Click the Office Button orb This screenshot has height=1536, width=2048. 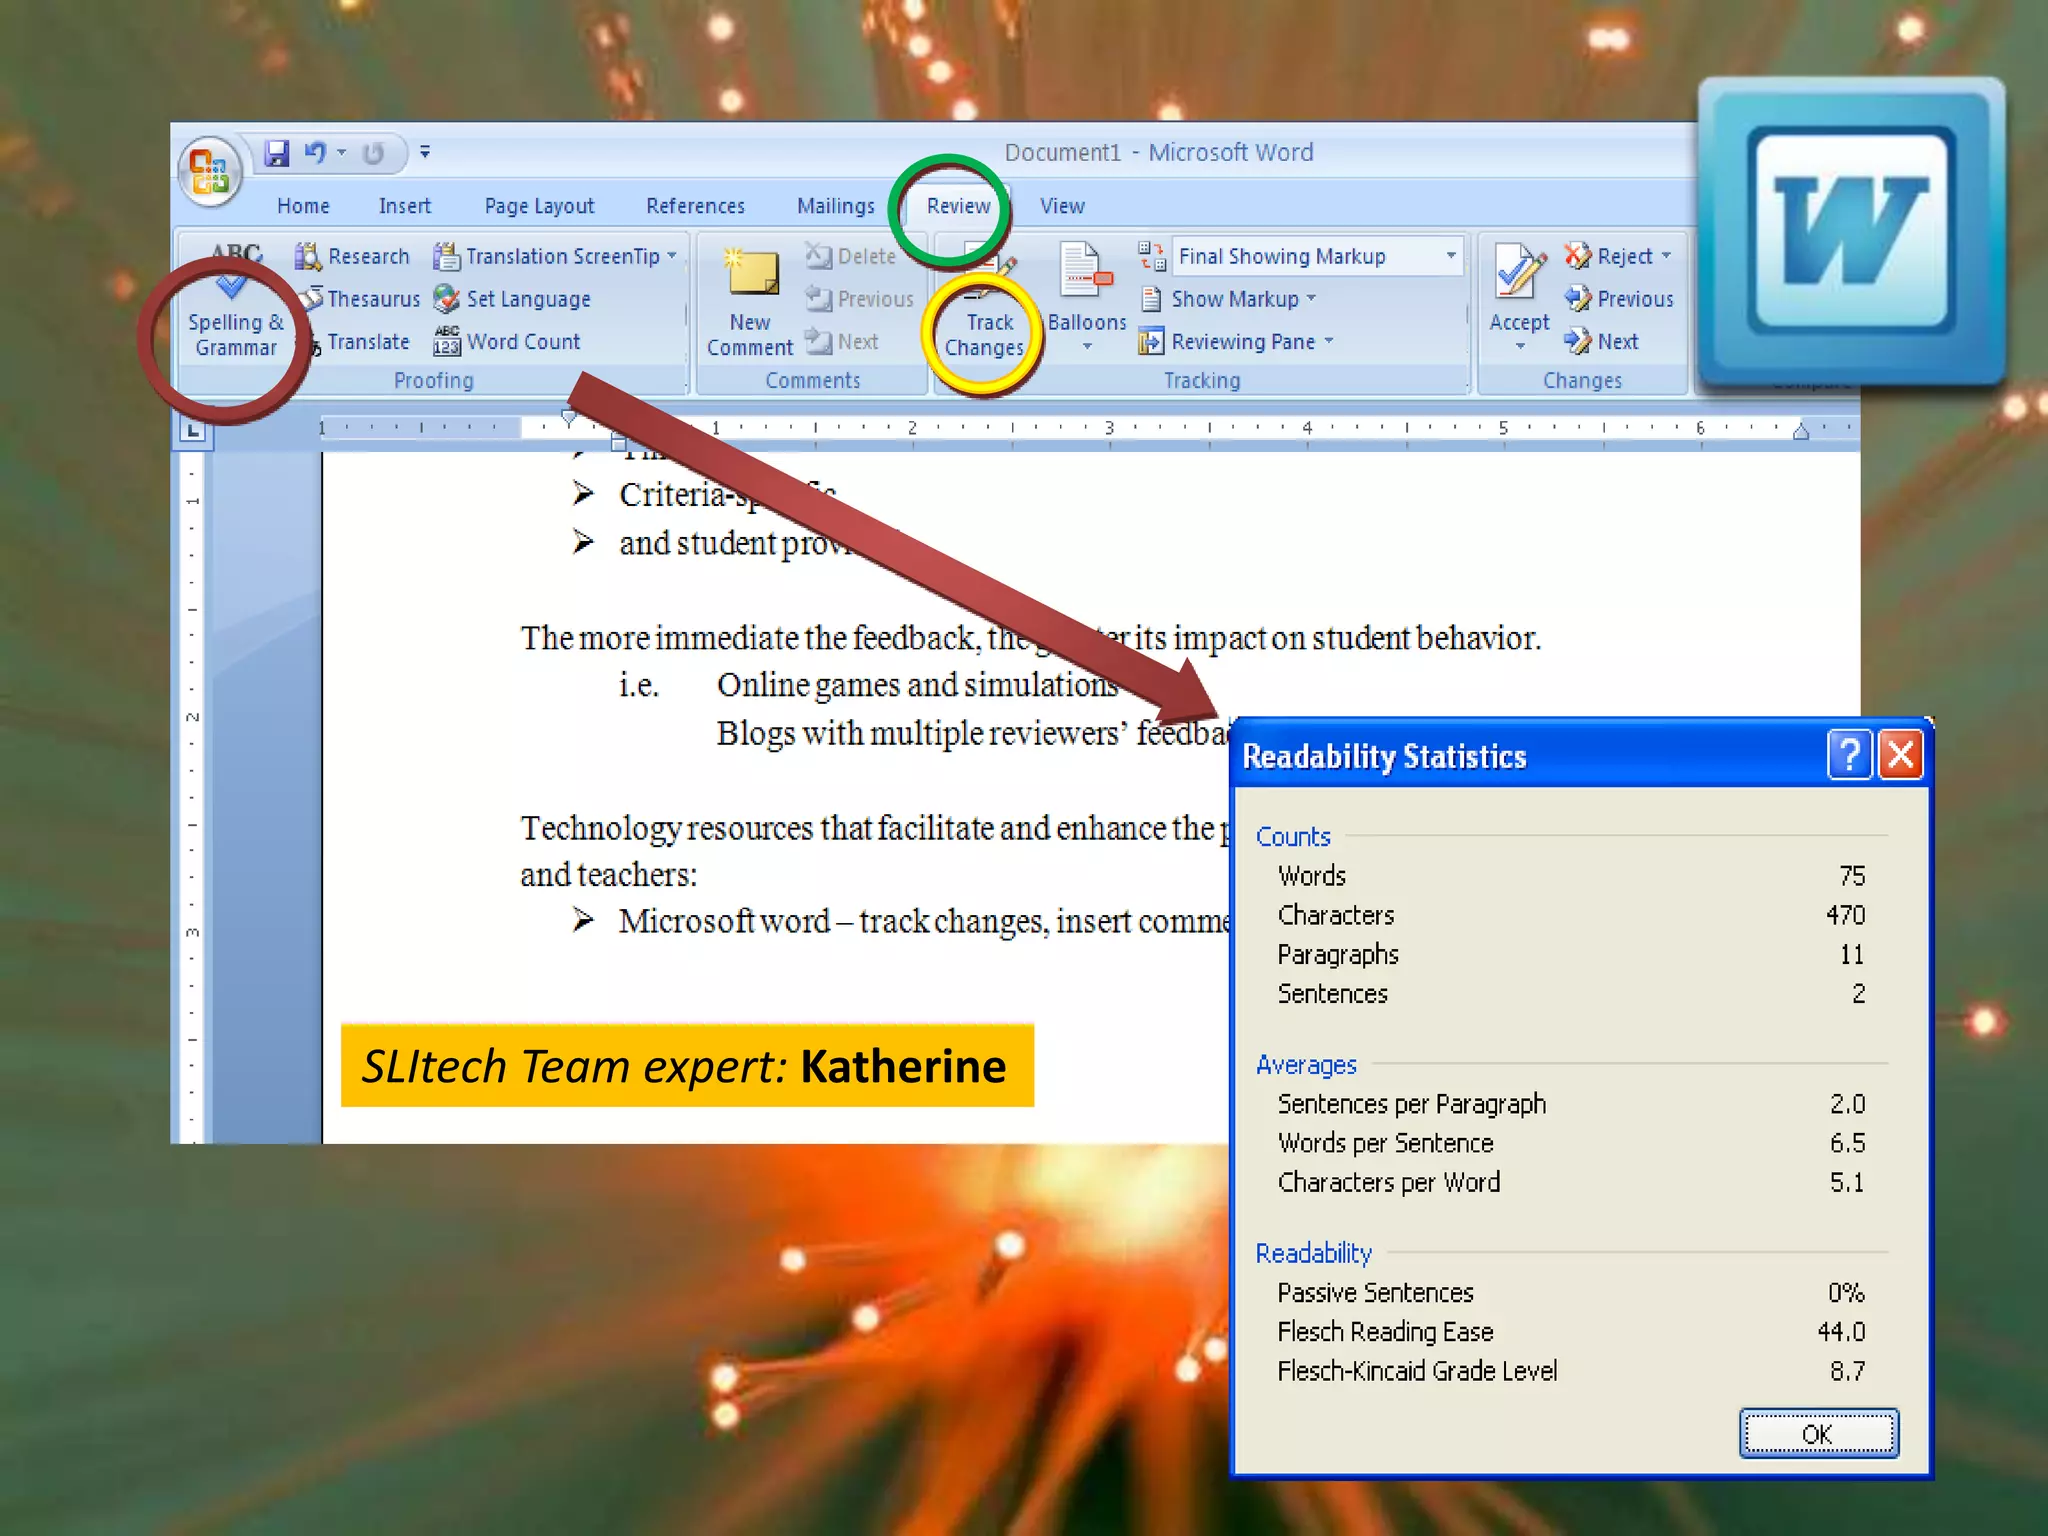tap(210, 171)
